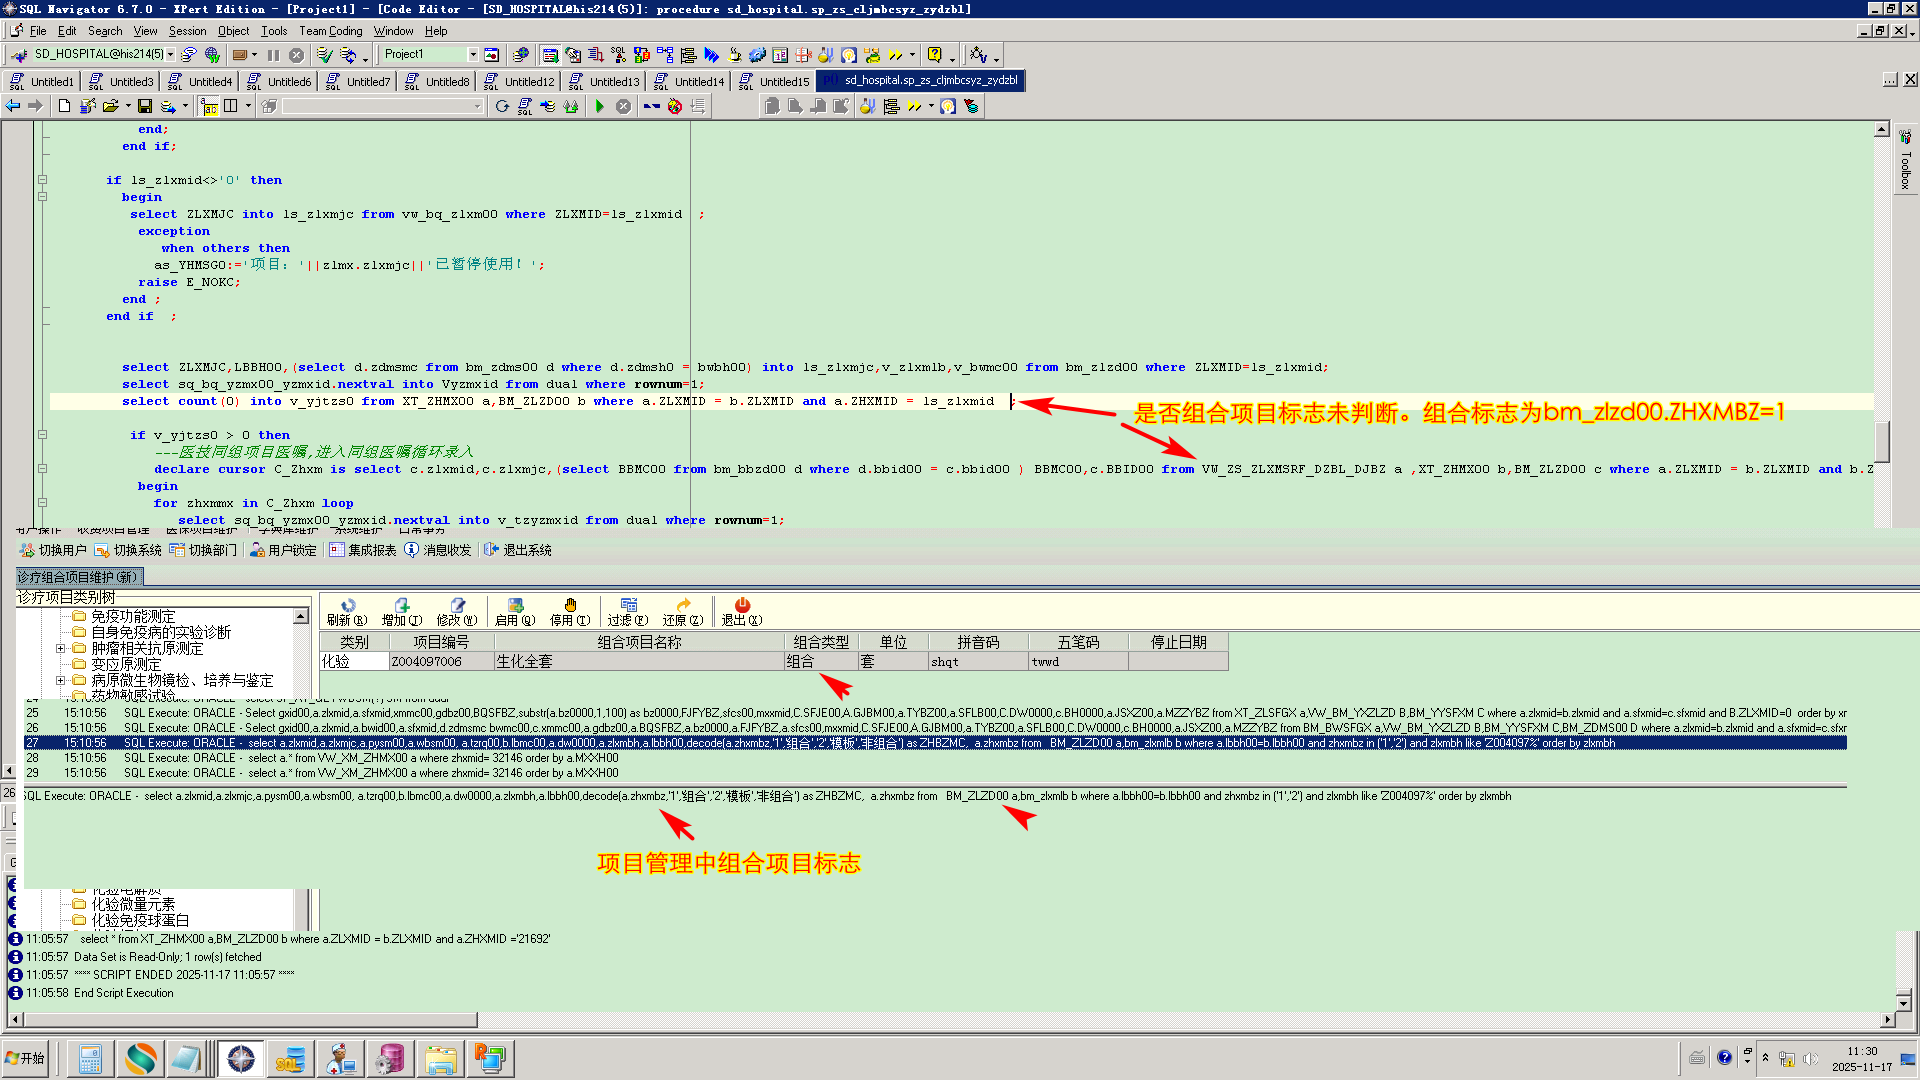Open the Team Coding menu
This screenshot has height=1080, width=1920.
[330, 31]
